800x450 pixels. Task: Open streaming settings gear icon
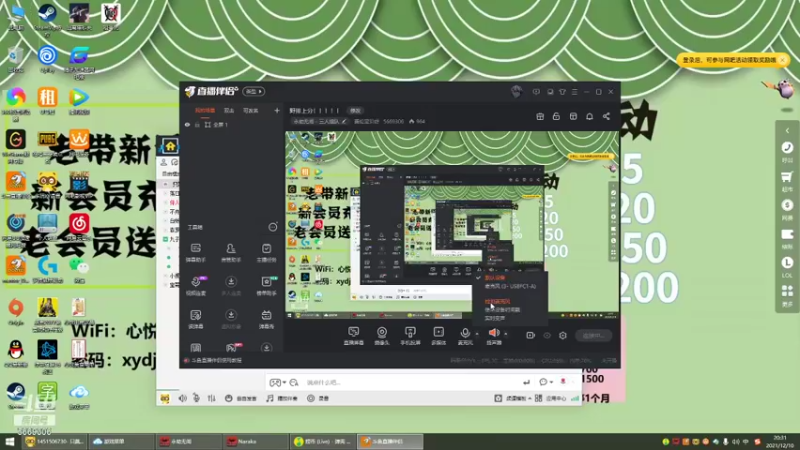[x=563, y=335]
